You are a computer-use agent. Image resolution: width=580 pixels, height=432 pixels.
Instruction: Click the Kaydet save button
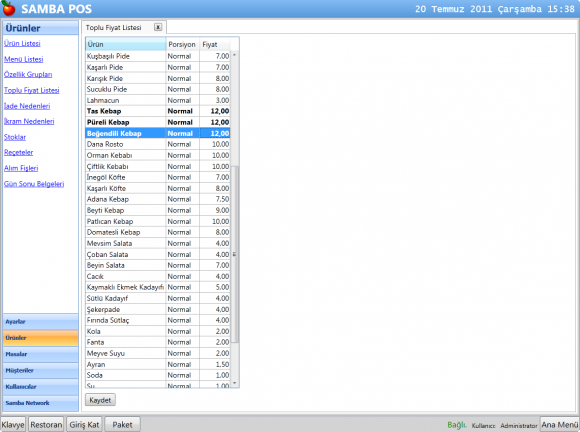tap(100, 400)
